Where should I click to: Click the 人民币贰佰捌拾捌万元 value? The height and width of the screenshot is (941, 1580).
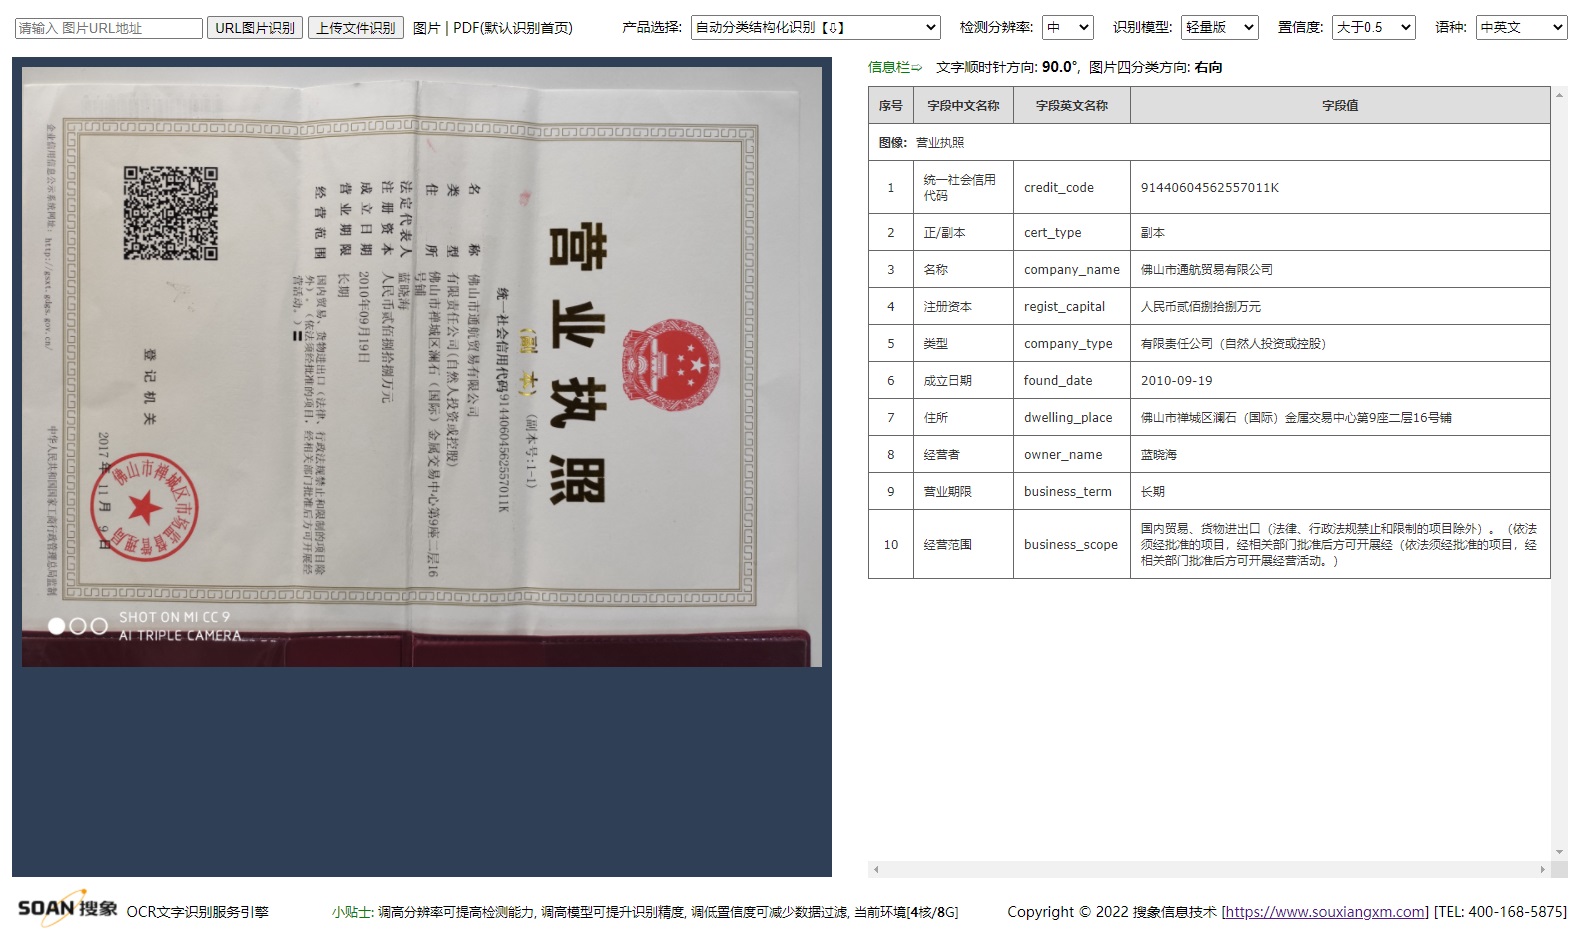(1201, 307)
